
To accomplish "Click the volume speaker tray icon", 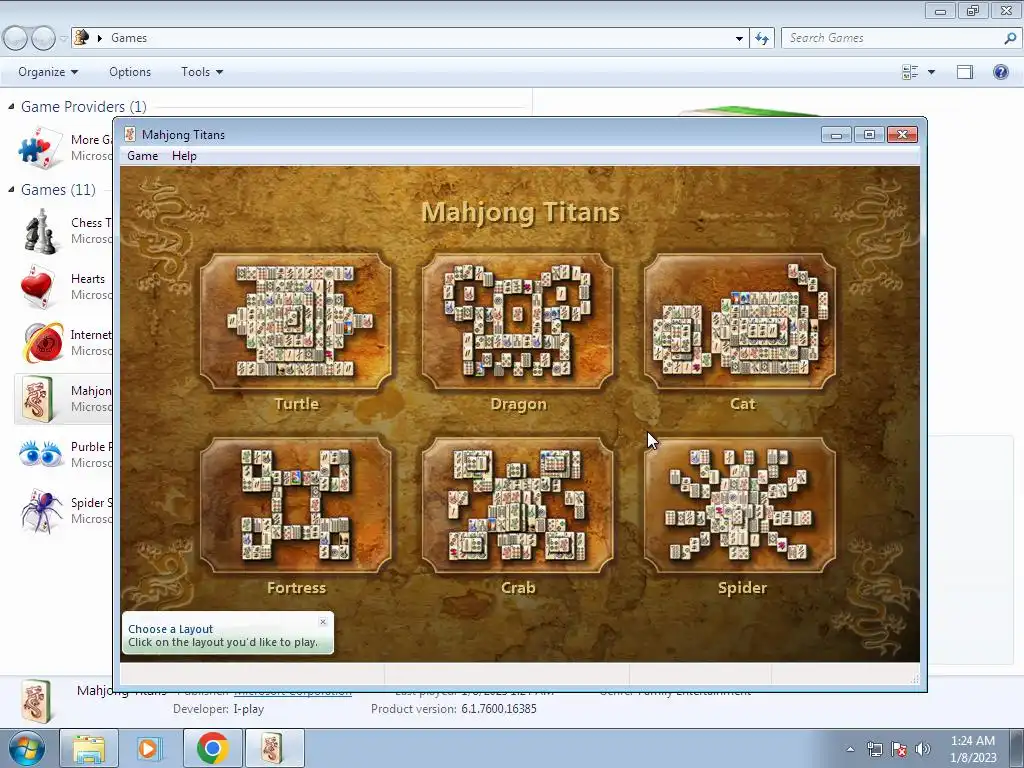I will tap(922, 749).
